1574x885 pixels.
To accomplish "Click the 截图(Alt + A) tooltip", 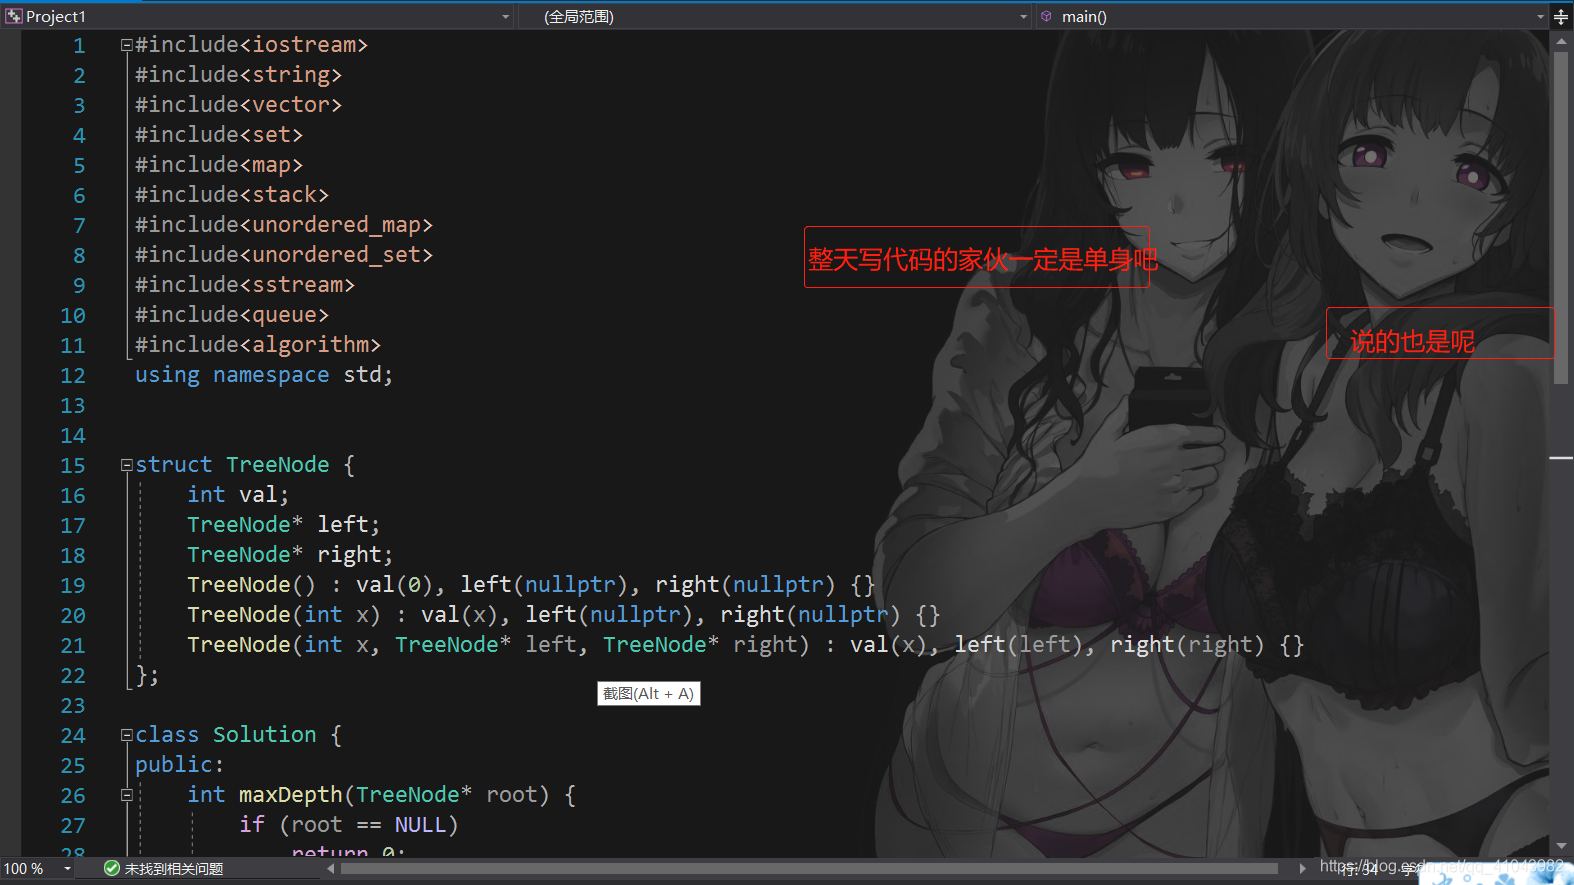I will point(648,693).
